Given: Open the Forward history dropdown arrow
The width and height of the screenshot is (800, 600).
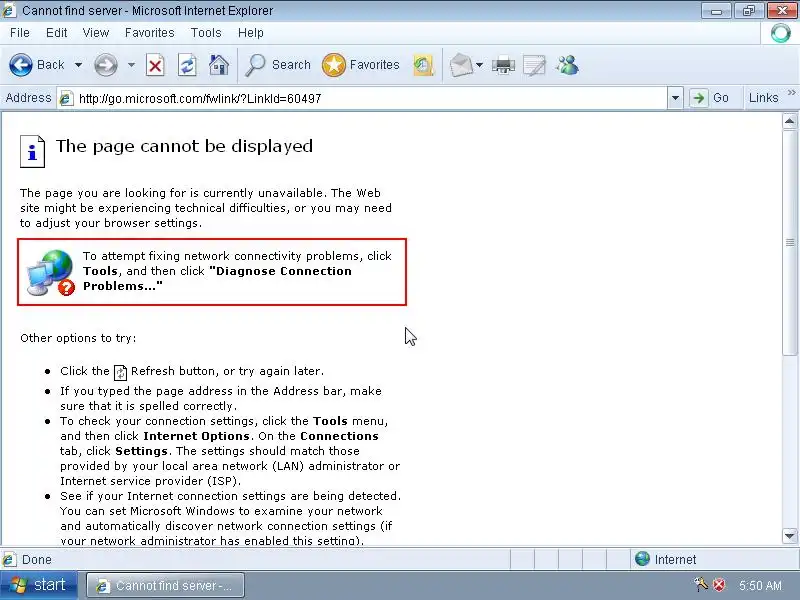Looking at the screenshot, I should click(131, 65).
